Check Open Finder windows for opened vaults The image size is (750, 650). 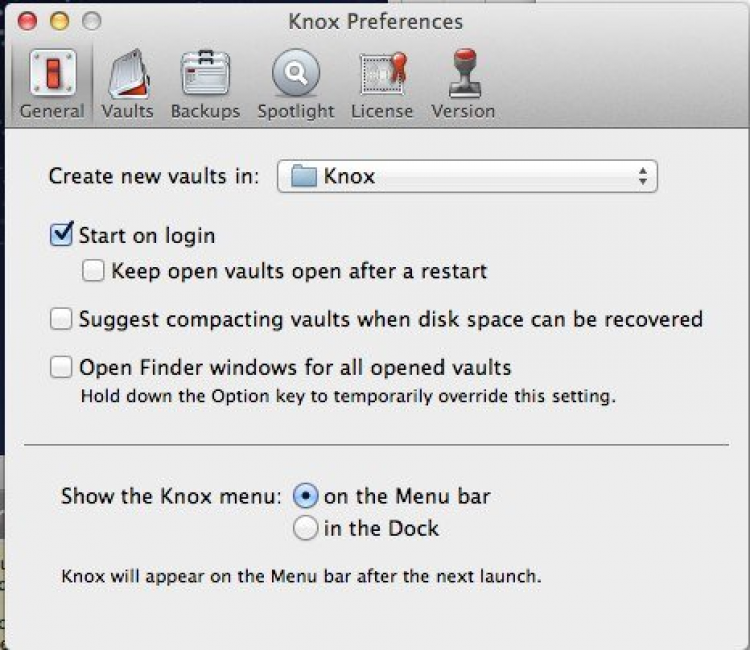(x=62, y=368)
